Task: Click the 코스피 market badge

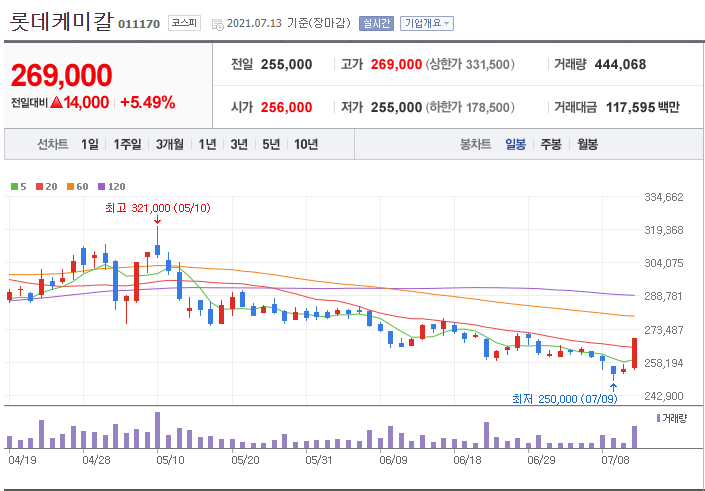Action: point(184,23)
